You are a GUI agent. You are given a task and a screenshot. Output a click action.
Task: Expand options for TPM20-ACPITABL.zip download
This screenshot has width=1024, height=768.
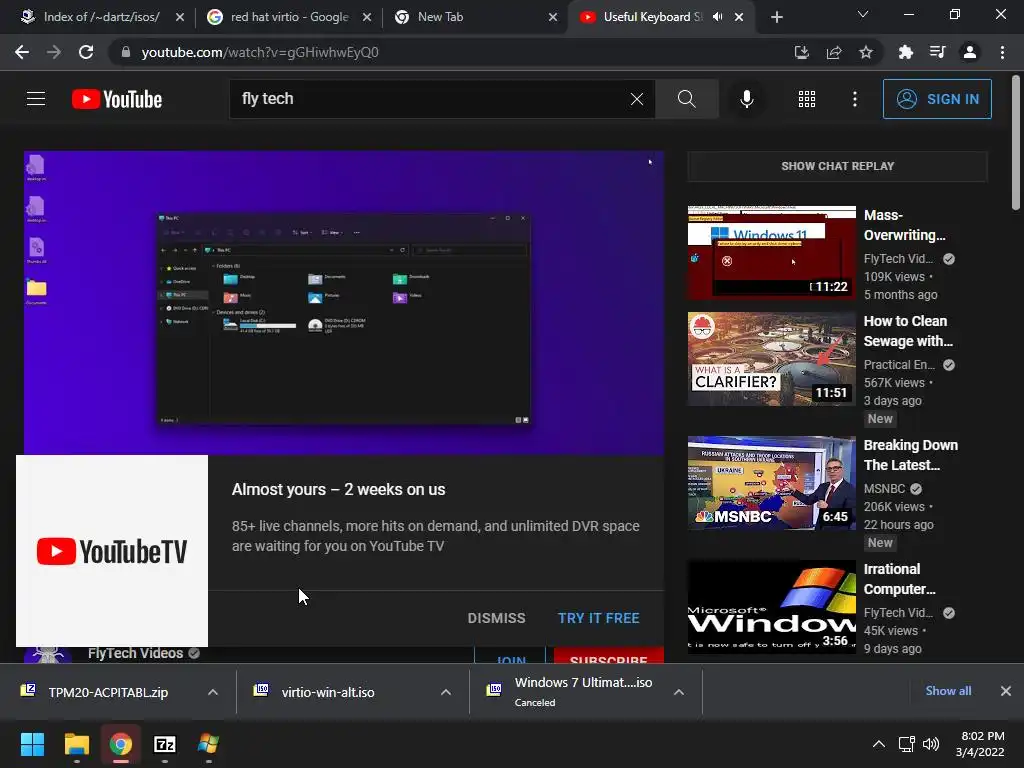pyautogui.click(x=213, y=692)
